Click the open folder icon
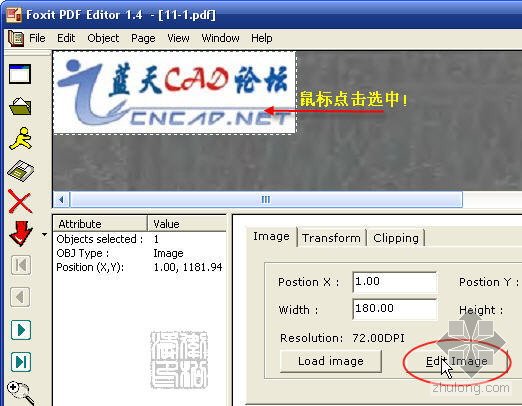The image size is (522, 406). tap(20, 106)
